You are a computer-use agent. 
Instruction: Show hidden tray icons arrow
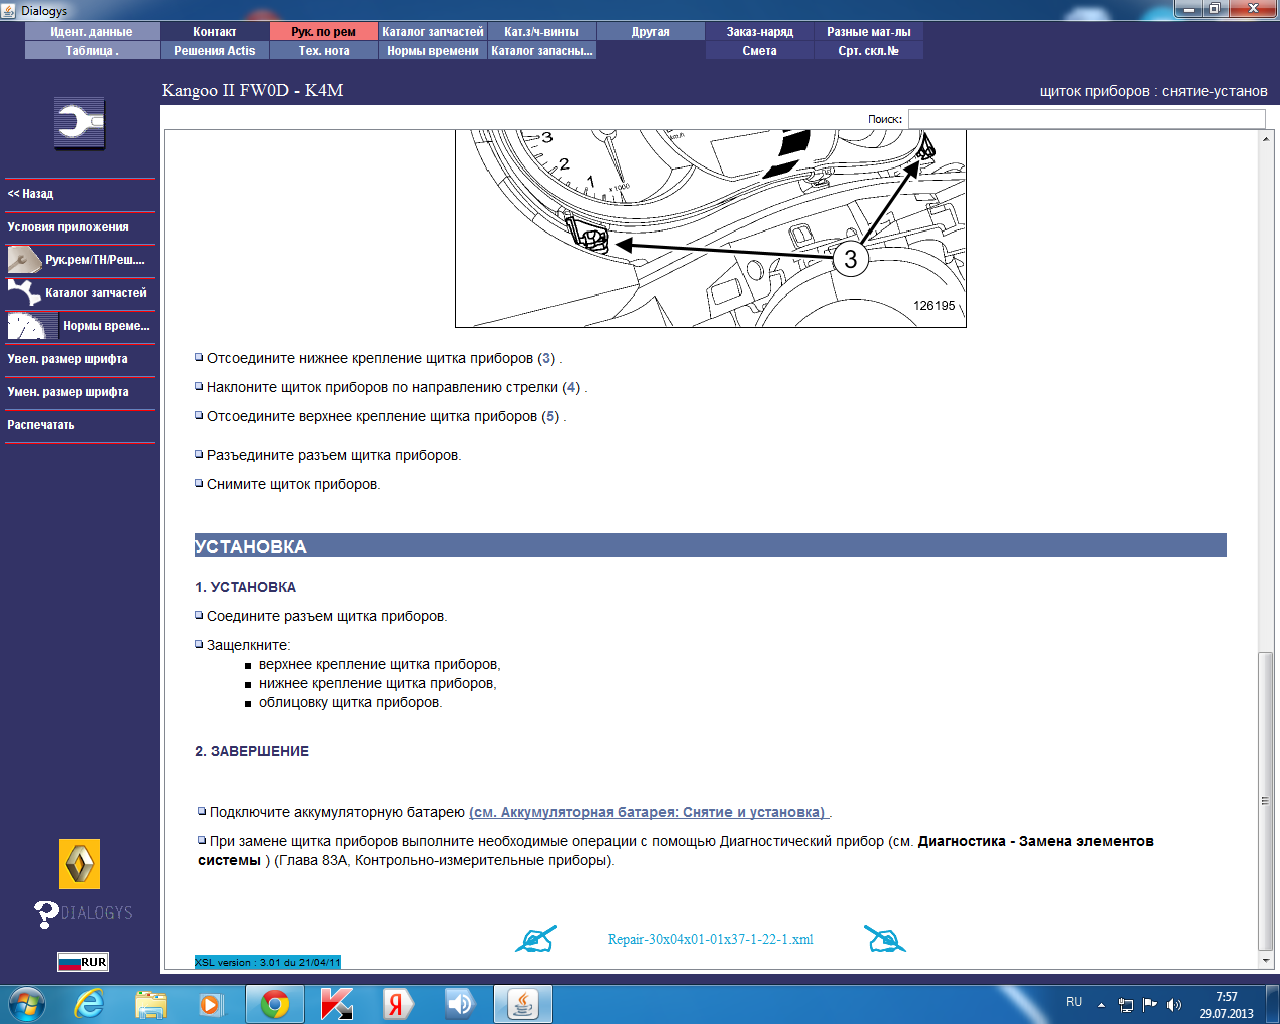(1101, 1005)
